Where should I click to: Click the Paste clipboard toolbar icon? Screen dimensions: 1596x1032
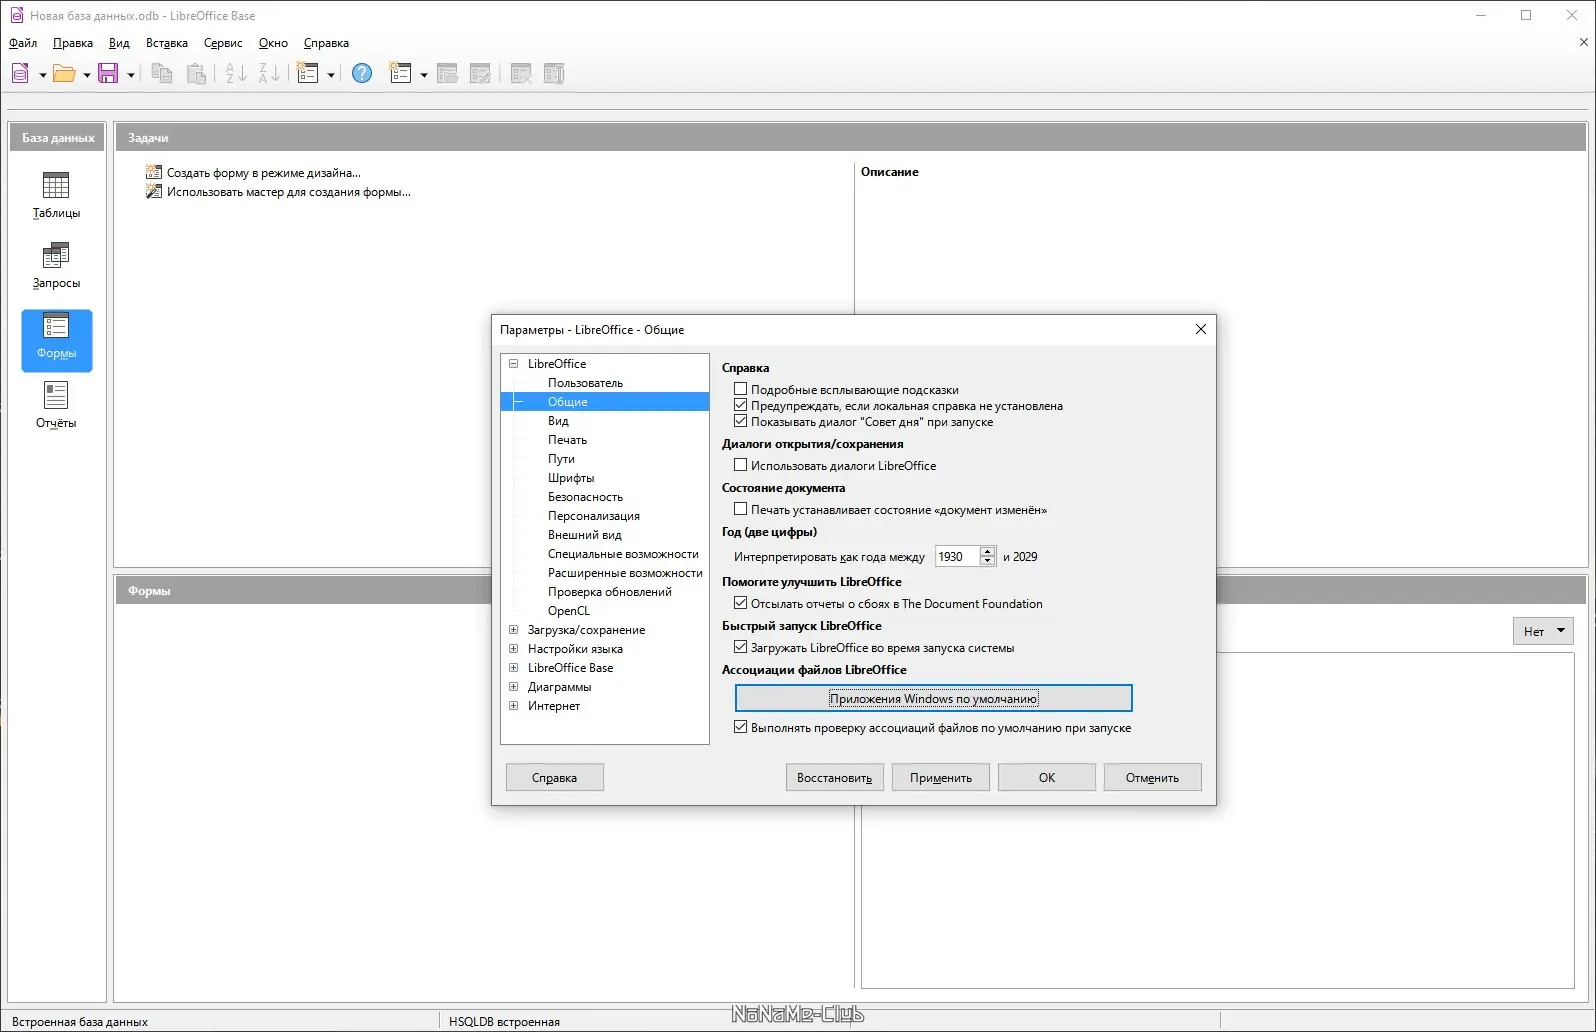click(197, 73)
